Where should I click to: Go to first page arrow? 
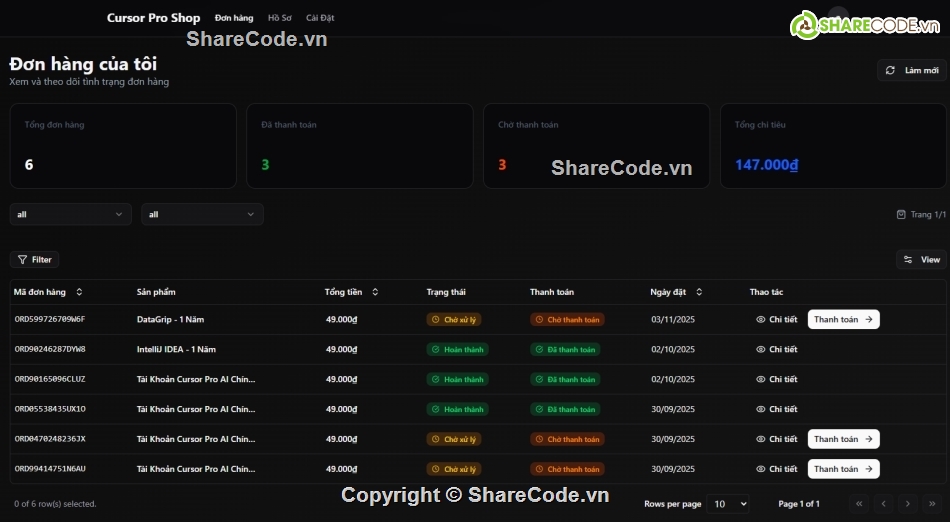point(859,504)
